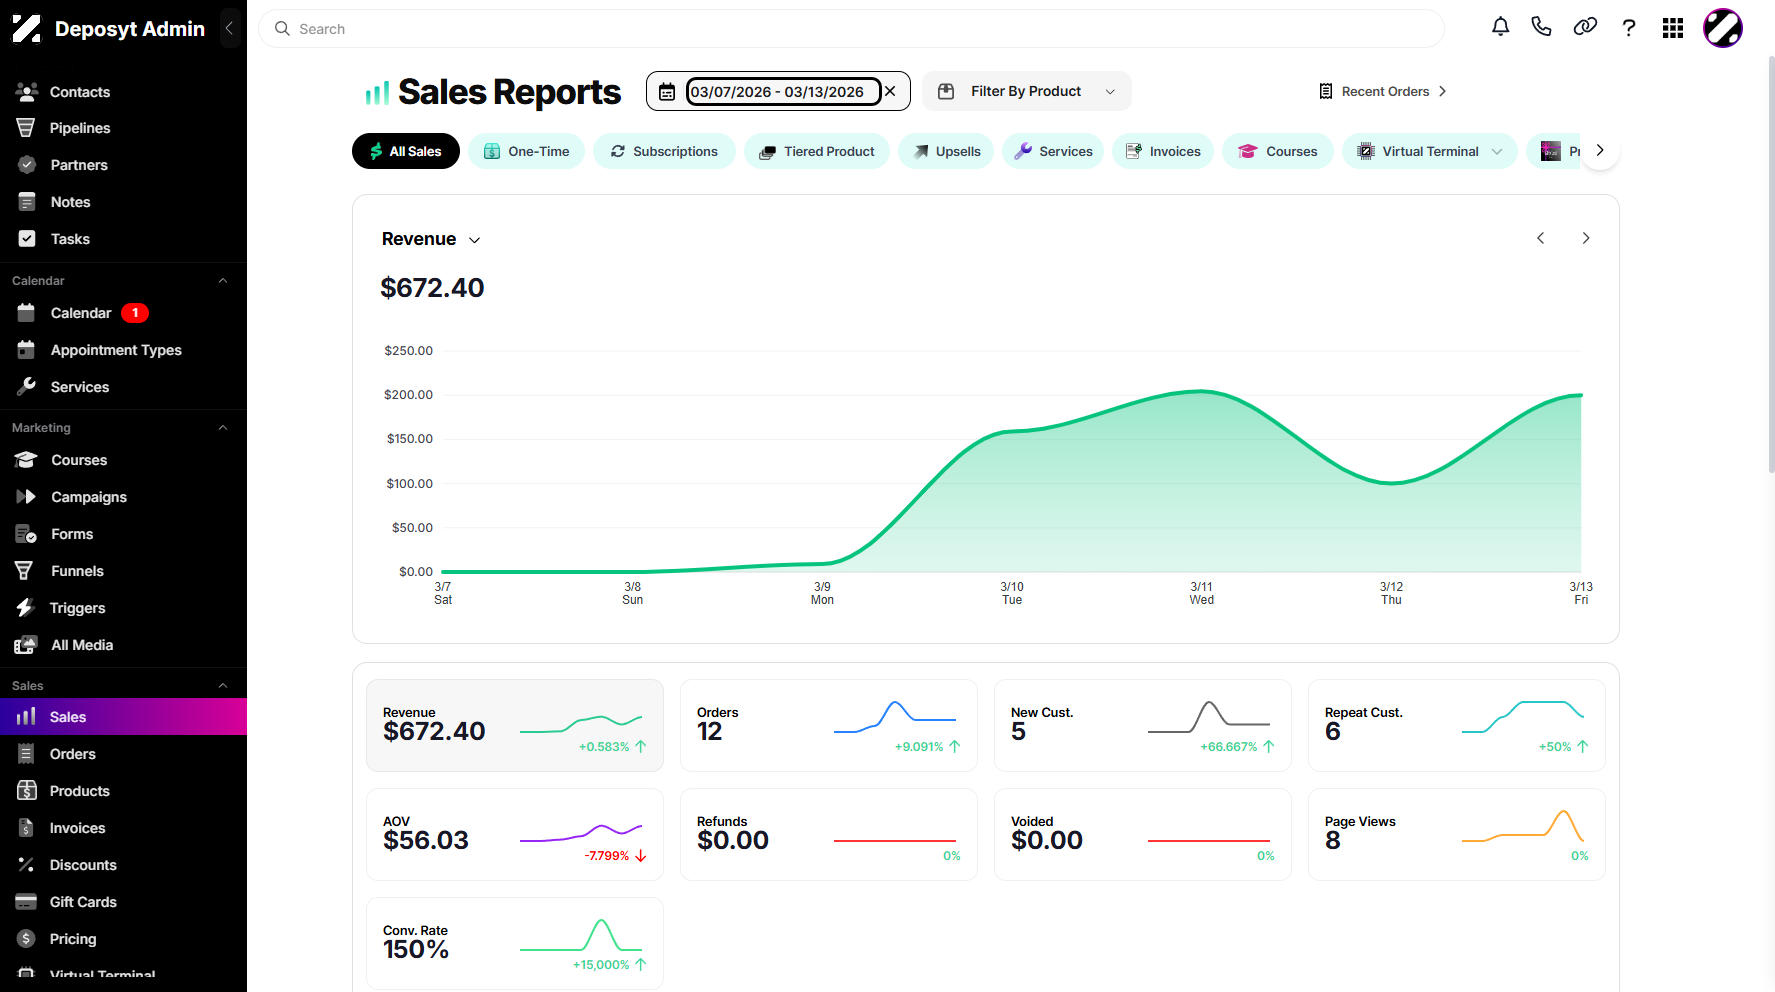This screenshot has width=1775, height=992.
Task: Click the Search field
Action: click(x=851, y=29)
